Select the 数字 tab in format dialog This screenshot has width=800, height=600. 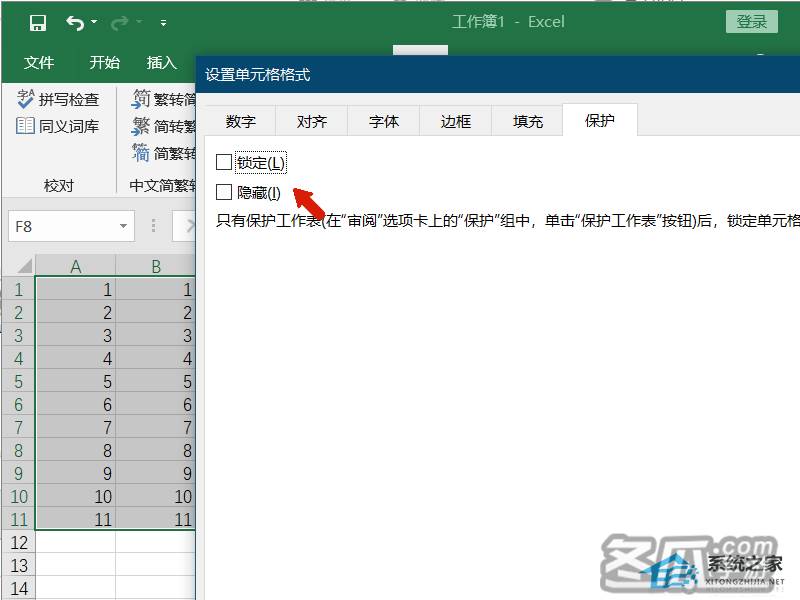tap(240, 121)
